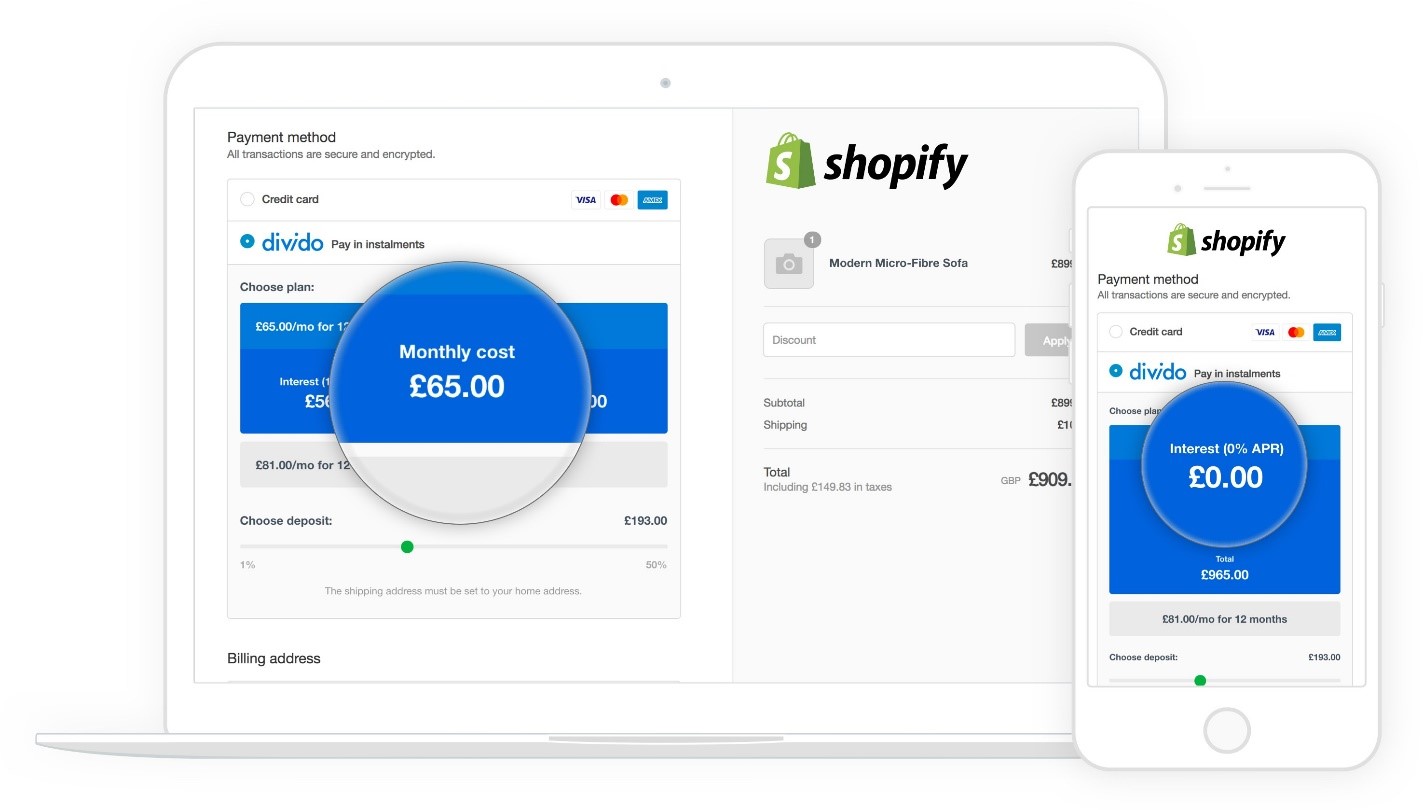Click the 1% minimum deposit label

pyautogui.click(x=247, y=565)
